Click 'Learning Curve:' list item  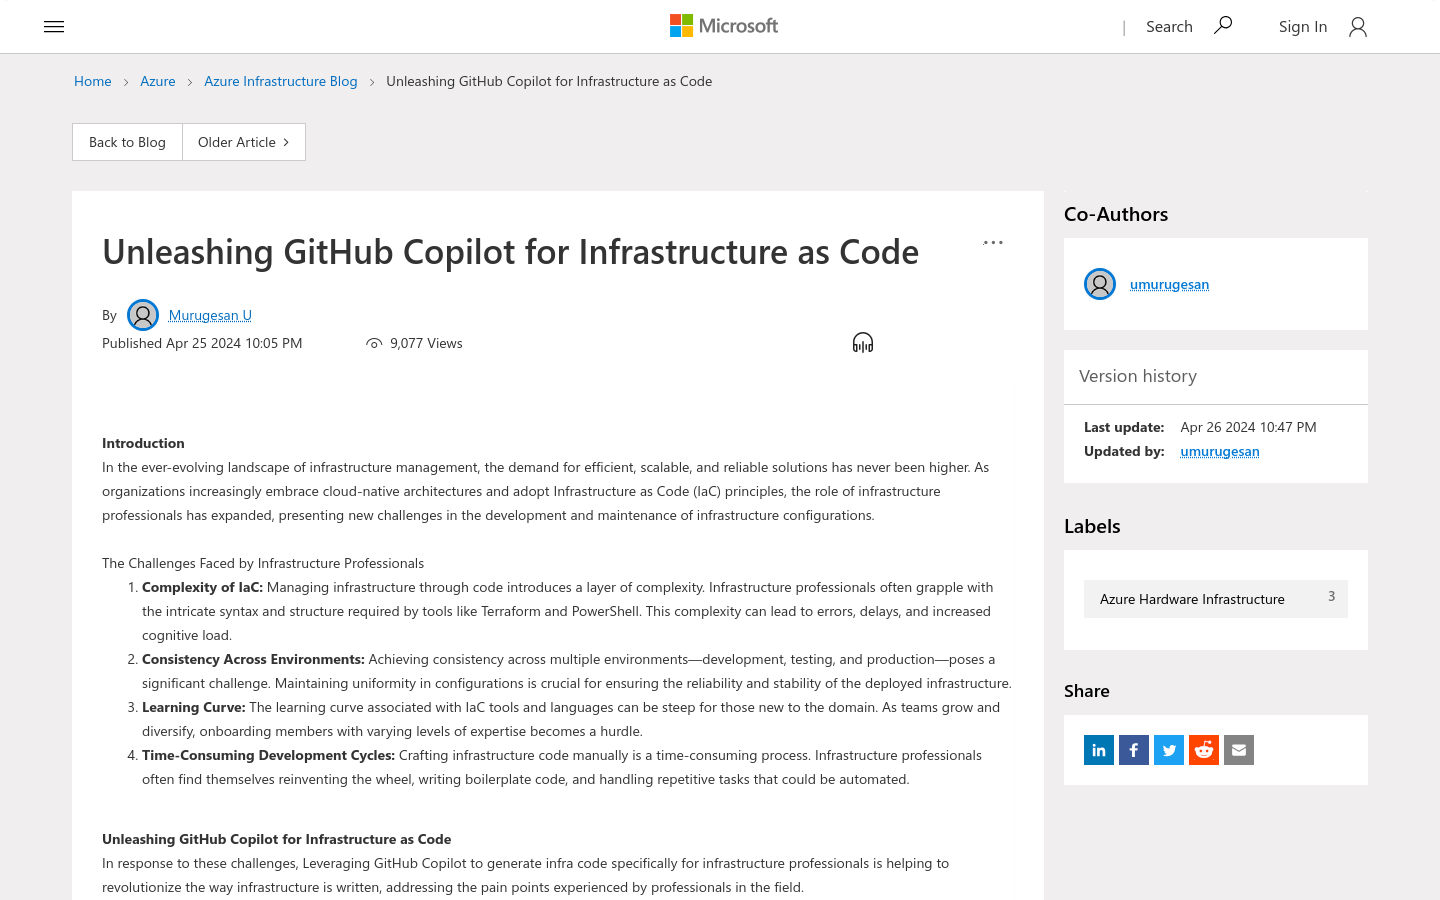(194, 707)
